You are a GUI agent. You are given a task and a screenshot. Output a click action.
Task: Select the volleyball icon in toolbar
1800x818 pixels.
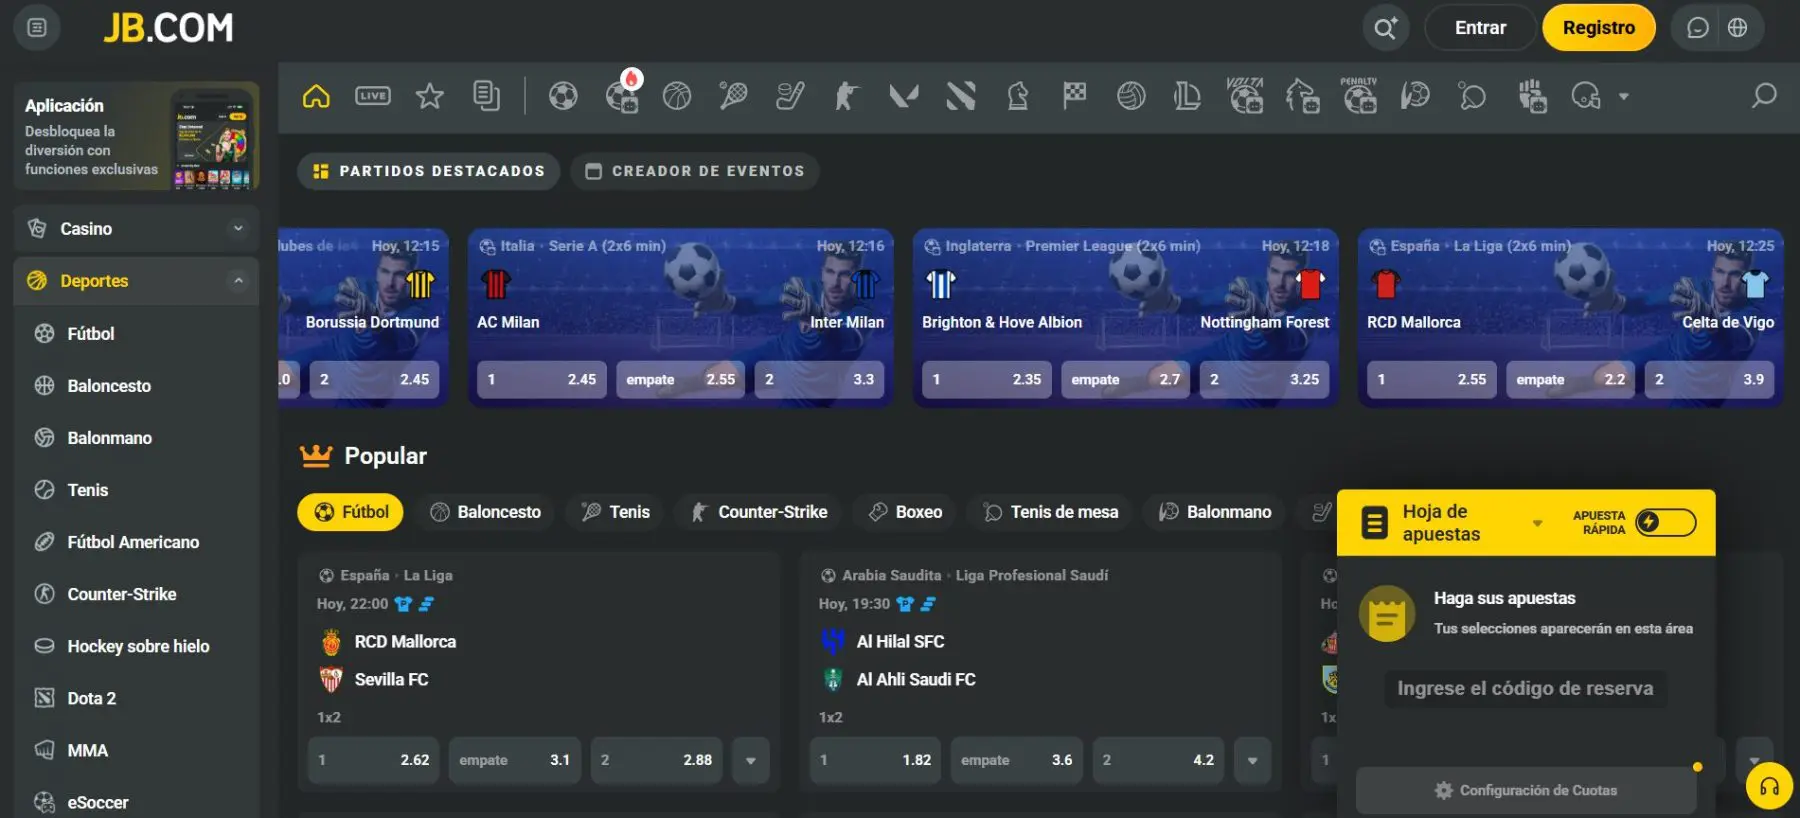(x=1131, y=96)
